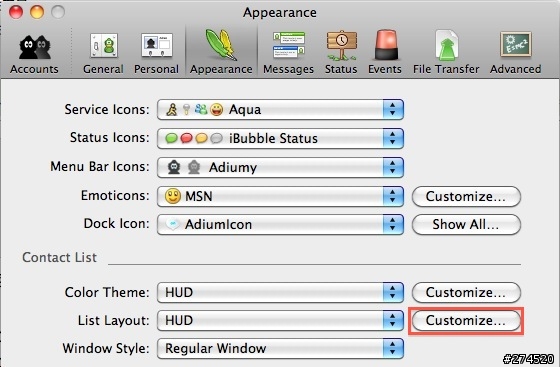The height and width of the screenshot is (367, 560).
Task: Open the Status Icons dropdown showing iBubble Status
Action: coord(280,139)
